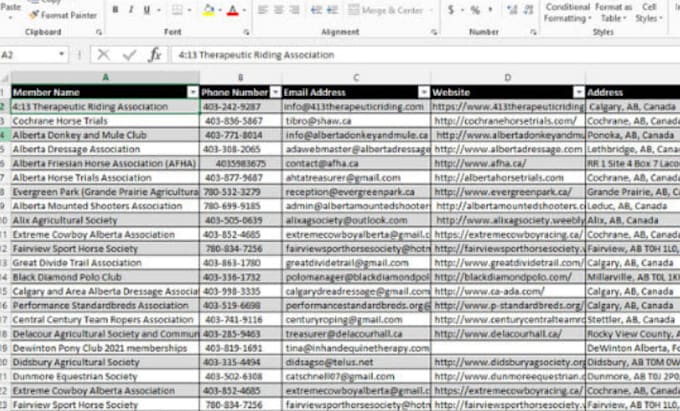Click the Decrease Indent icon

pos(316,10)
